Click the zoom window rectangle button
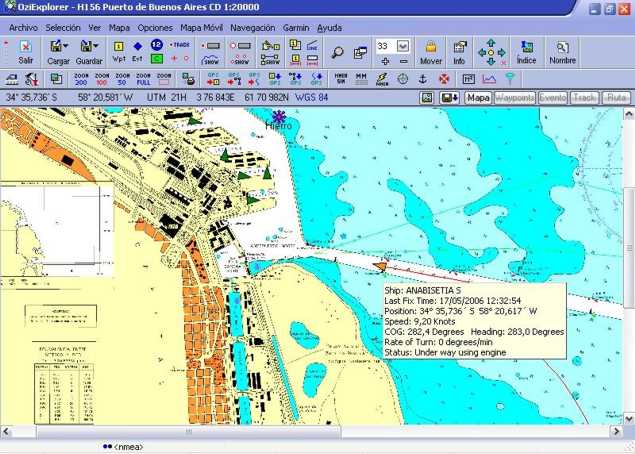 (164, 79)
